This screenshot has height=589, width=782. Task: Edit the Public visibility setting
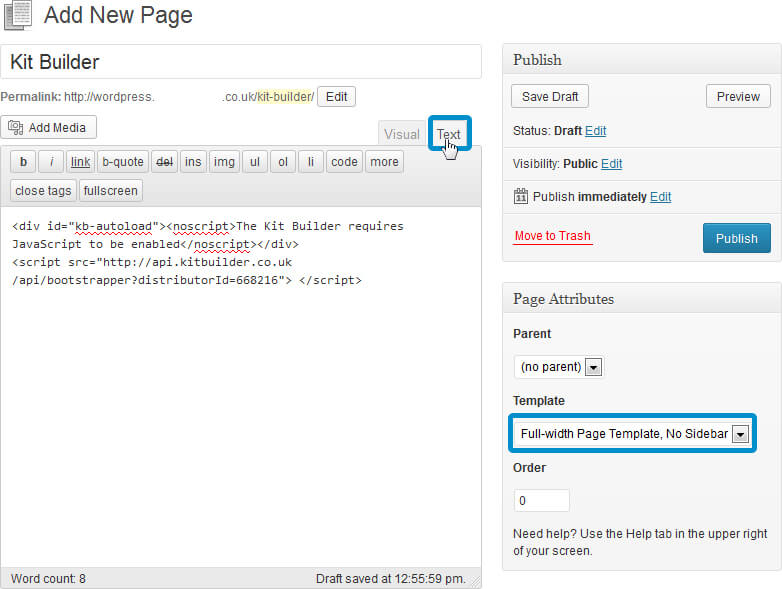point(611,164)
